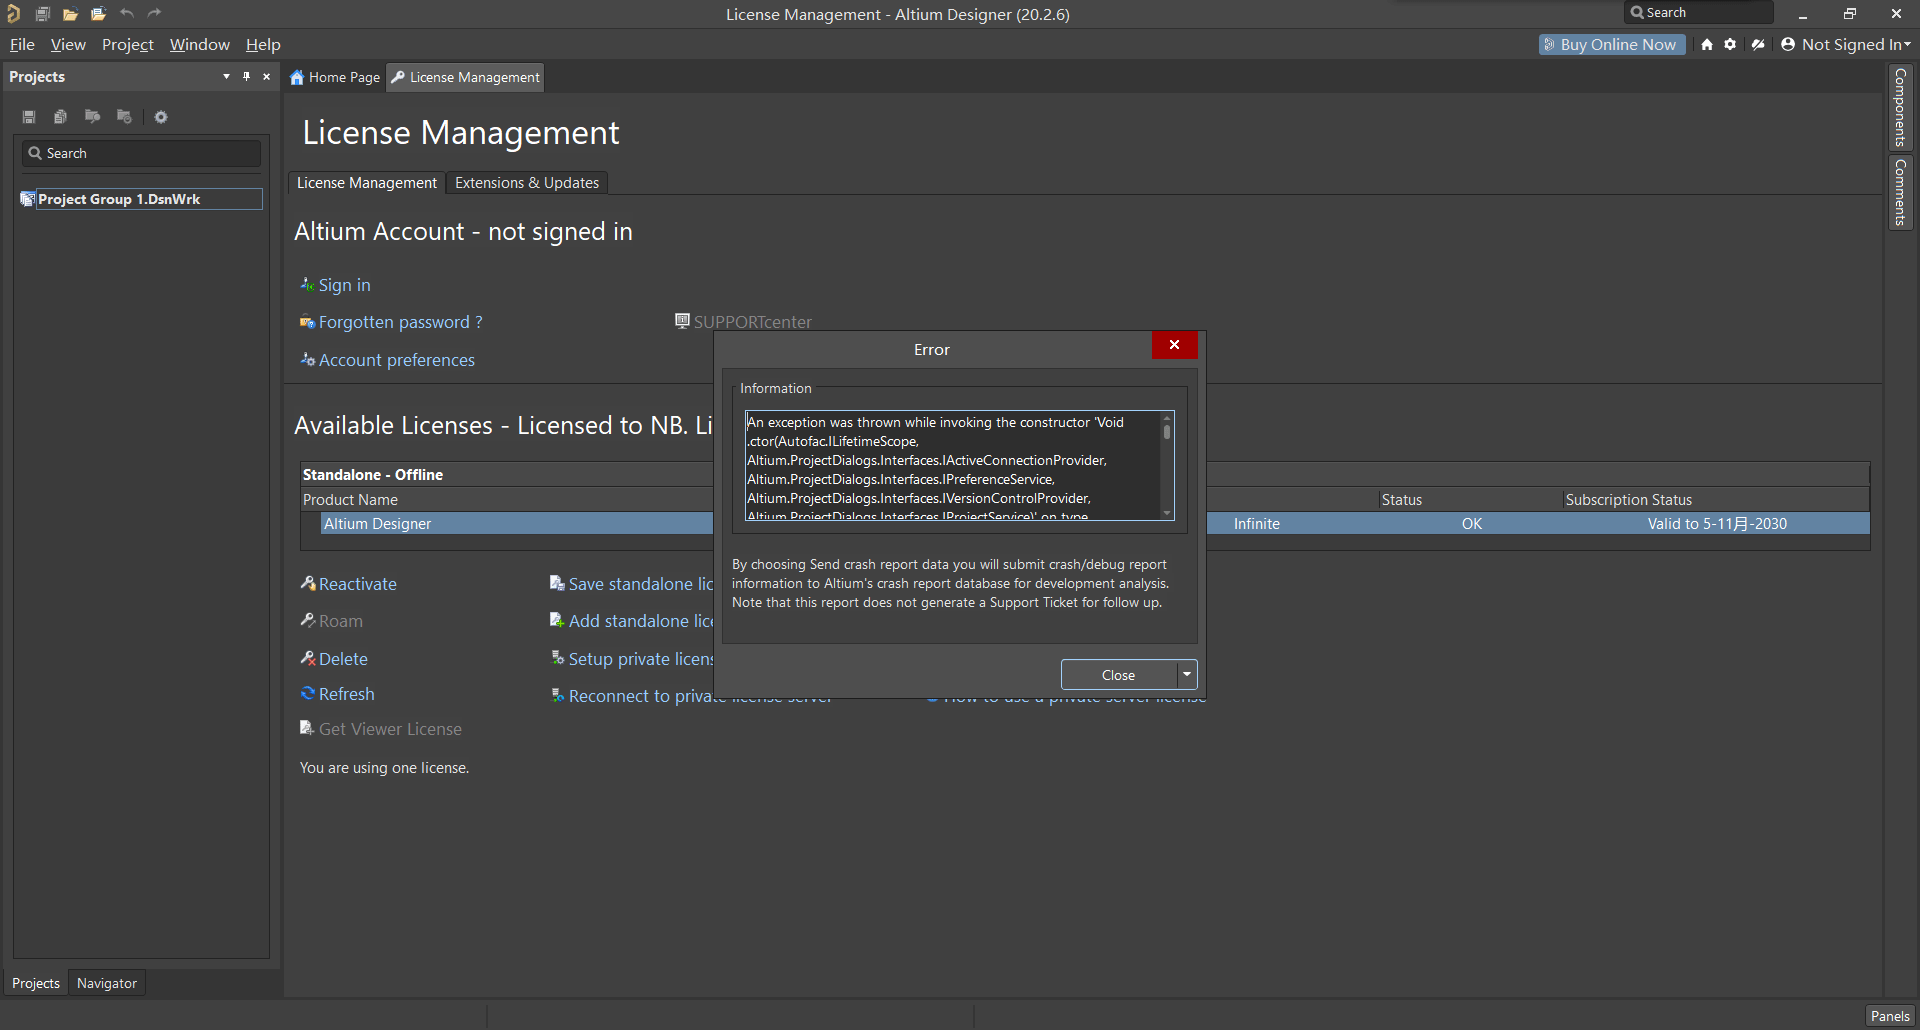Click the Save standalone license file link
Screen dimensions: 1920x1030
pos(641,584)
